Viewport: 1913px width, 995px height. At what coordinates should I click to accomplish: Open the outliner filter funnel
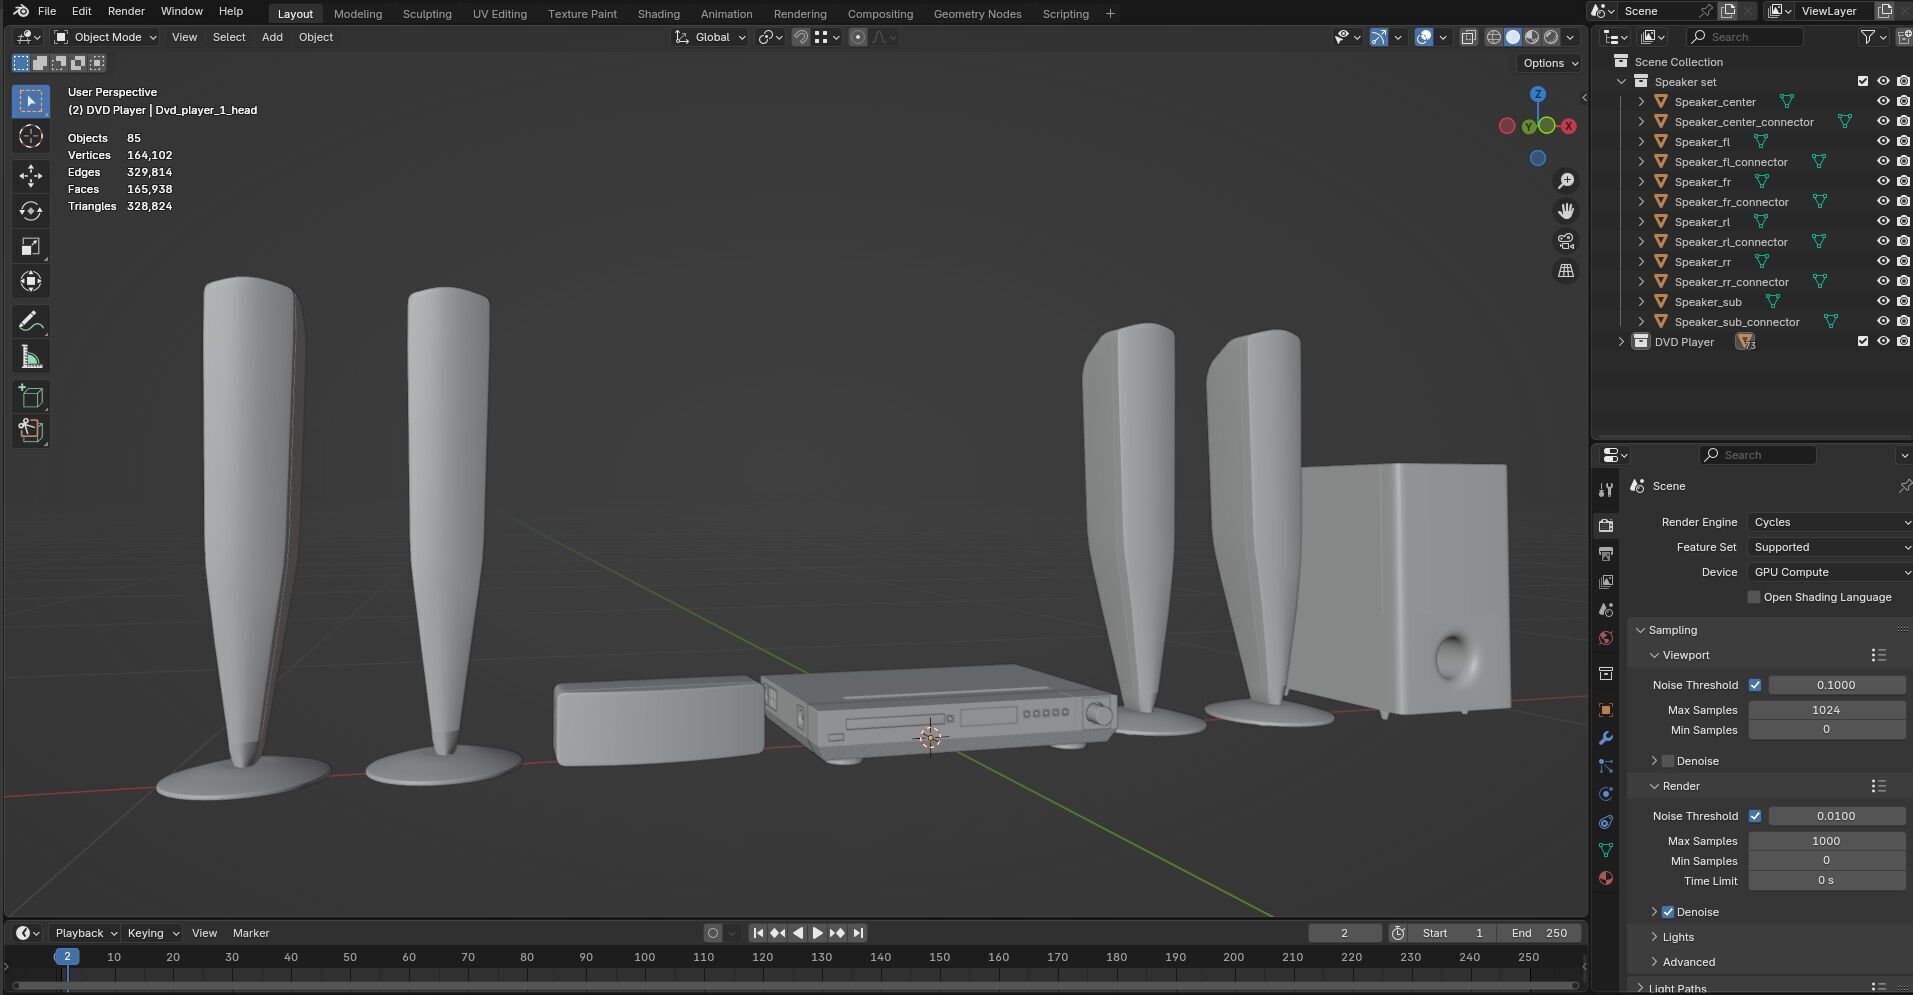1867,37
